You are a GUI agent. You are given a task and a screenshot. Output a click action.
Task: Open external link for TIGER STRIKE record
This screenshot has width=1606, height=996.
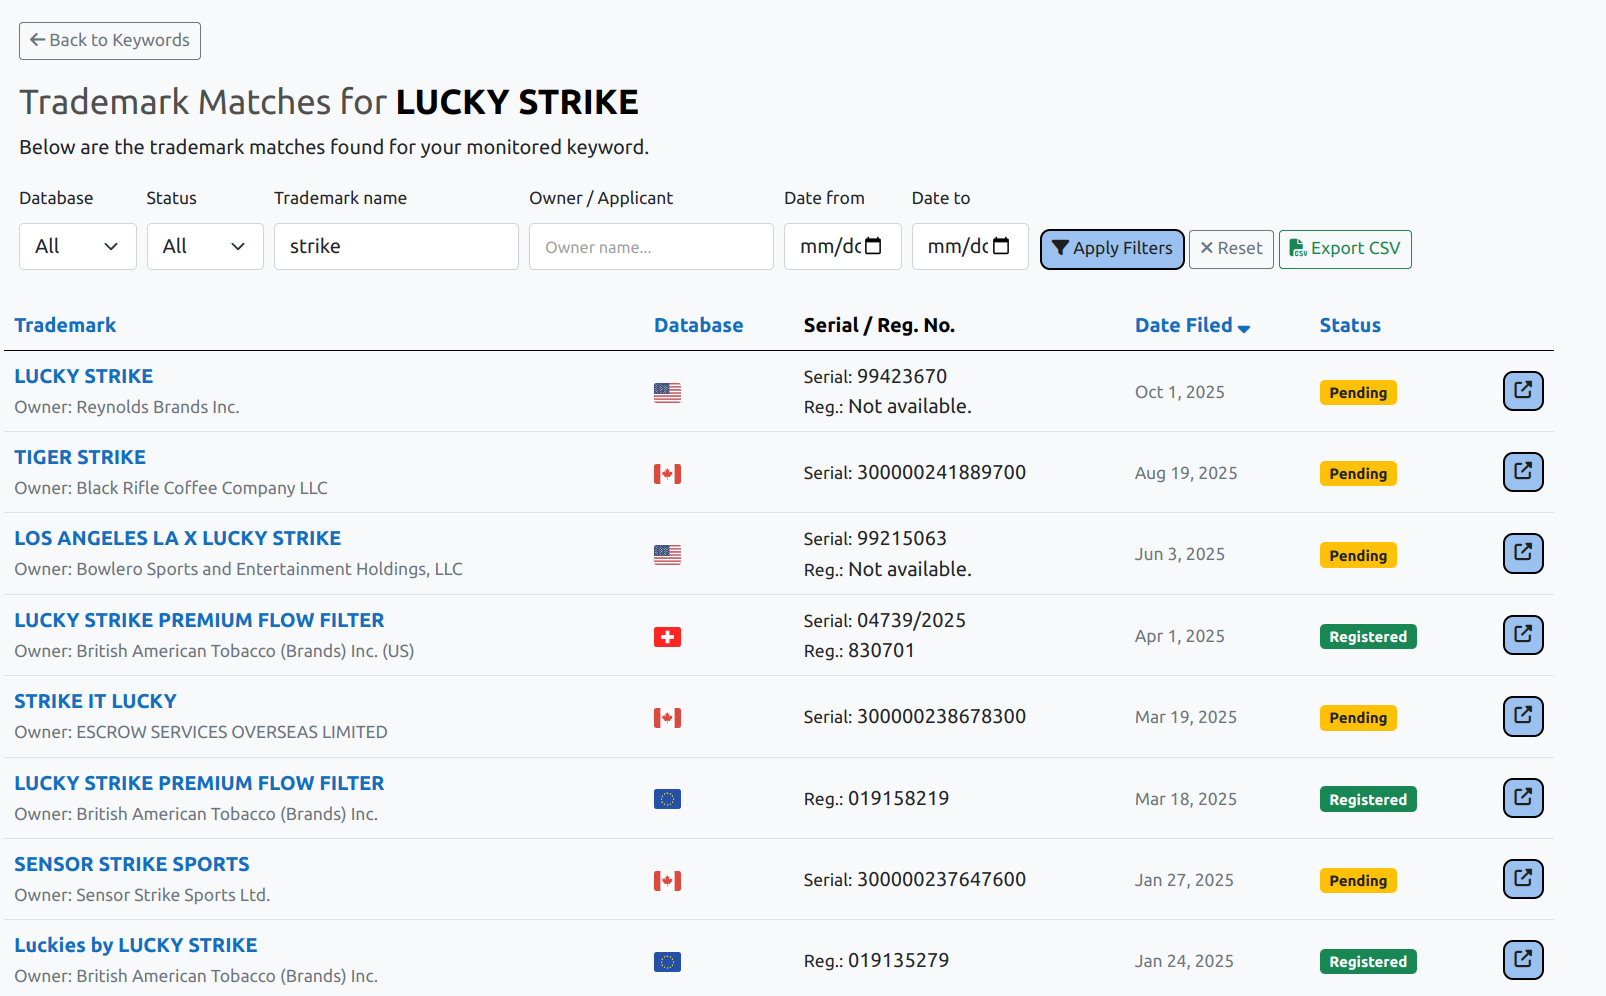[x=1522, y=472]
